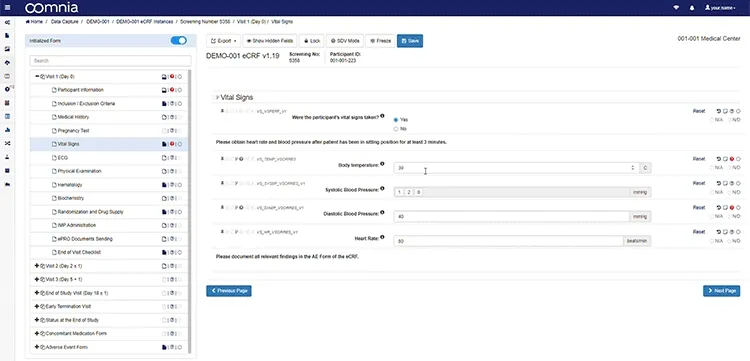Open the Export dropdown
Image resolution: width=750 pixels, height=361 pixels.
pyautogui.click(x=223, y=41)
